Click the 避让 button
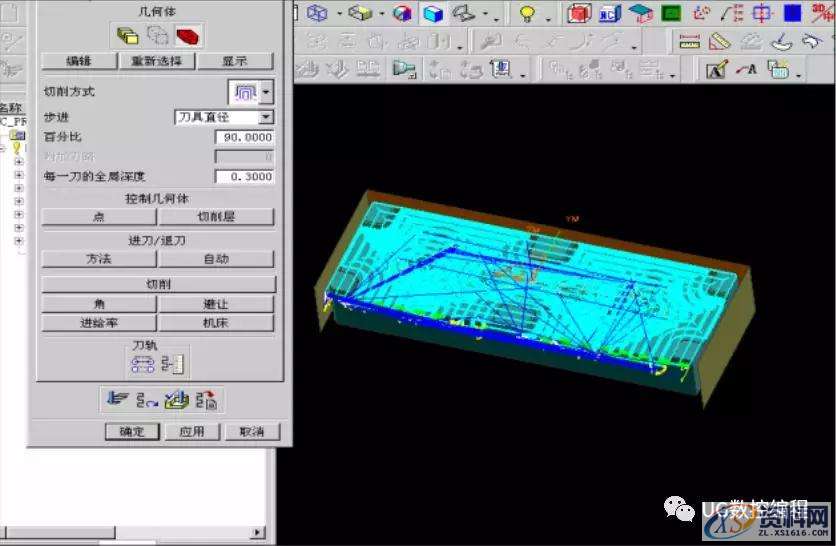Screen dimensions: 836x546 [x=216, y=304]
